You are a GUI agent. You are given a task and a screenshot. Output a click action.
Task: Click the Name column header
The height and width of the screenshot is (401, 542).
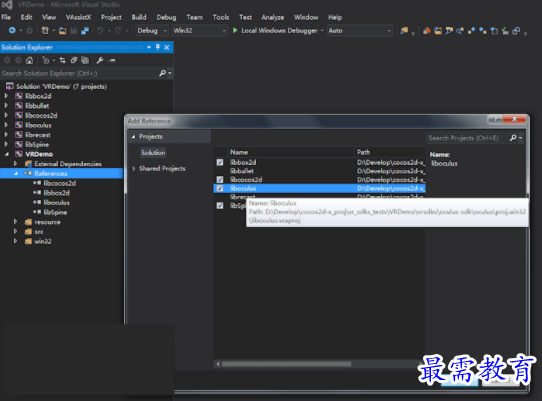(x=290, y=152)
